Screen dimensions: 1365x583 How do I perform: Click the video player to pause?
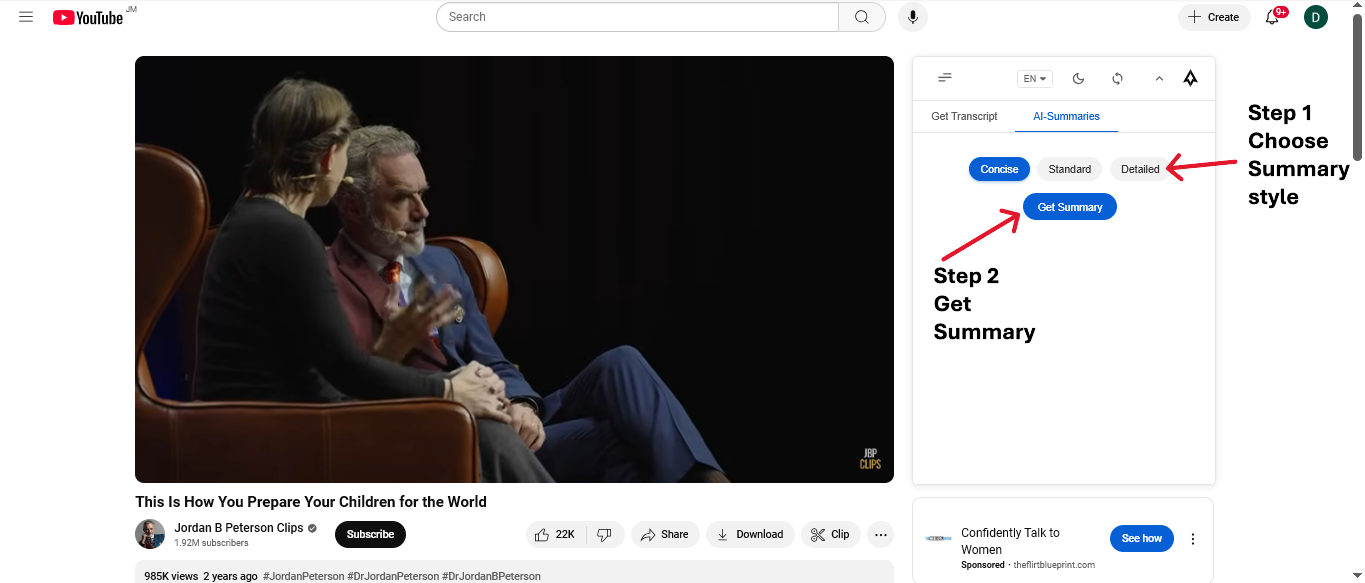pyautogui.click(x=514, y=269)
